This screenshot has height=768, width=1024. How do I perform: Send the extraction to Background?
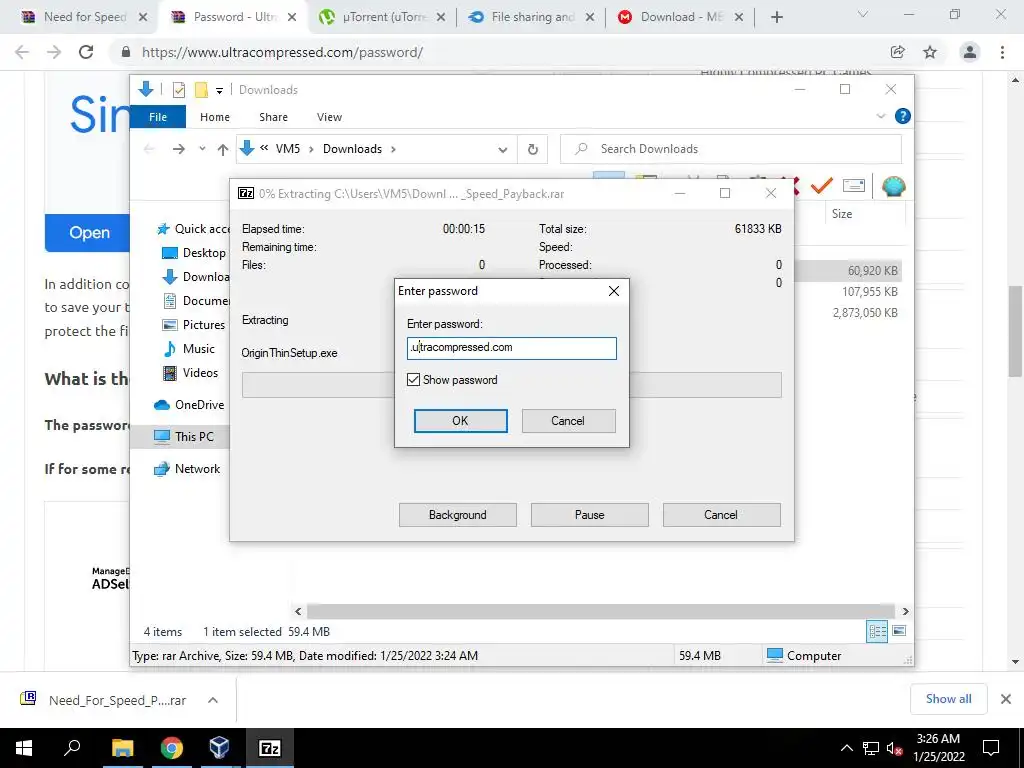pyautogui.click(x=458, y=515)
